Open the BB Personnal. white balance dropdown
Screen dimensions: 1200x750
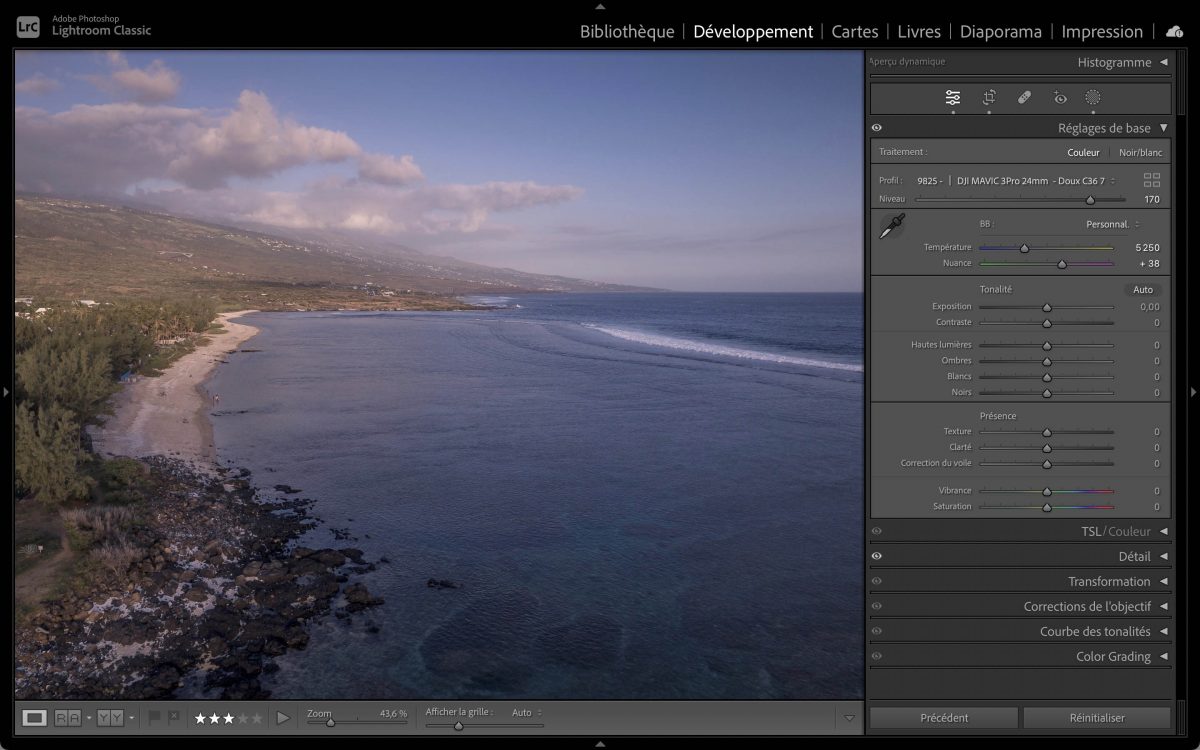pos(1112,224)
